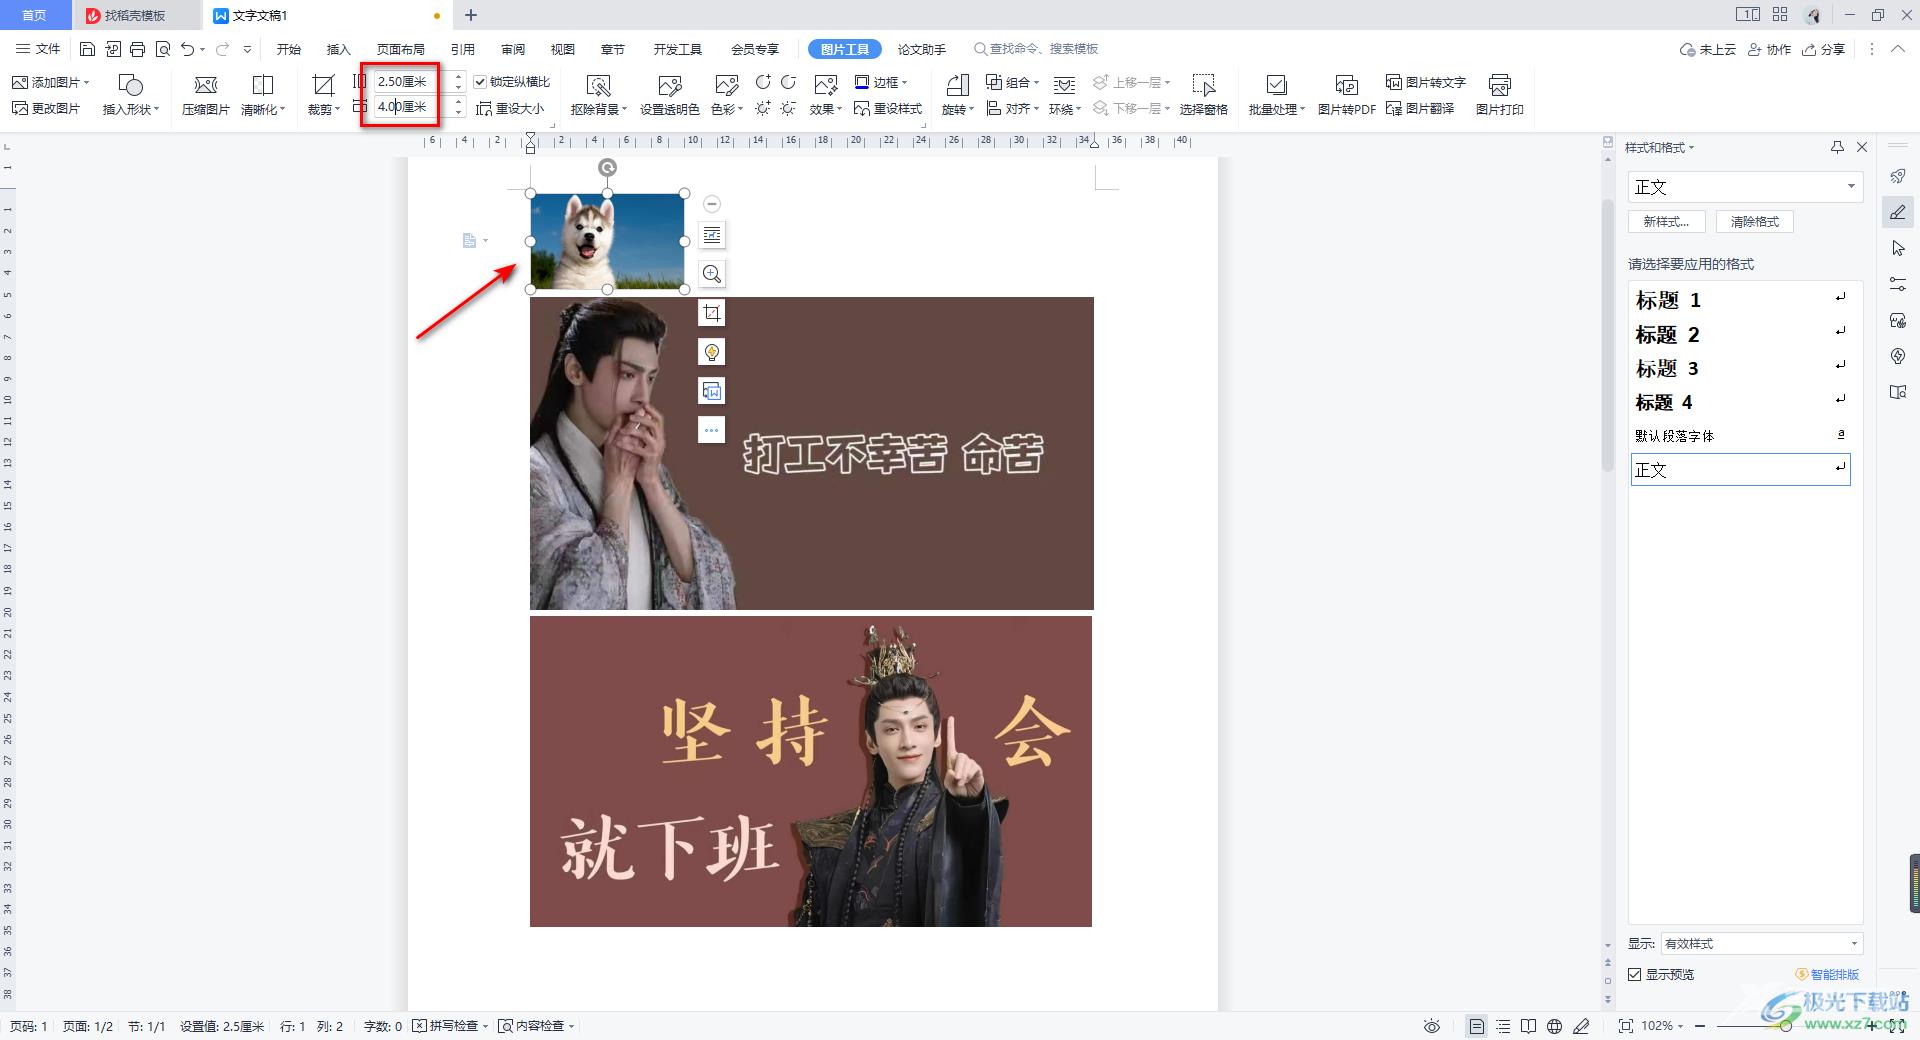
Task: Click the command search box (查找命令)
Action: coord(1036,49)
